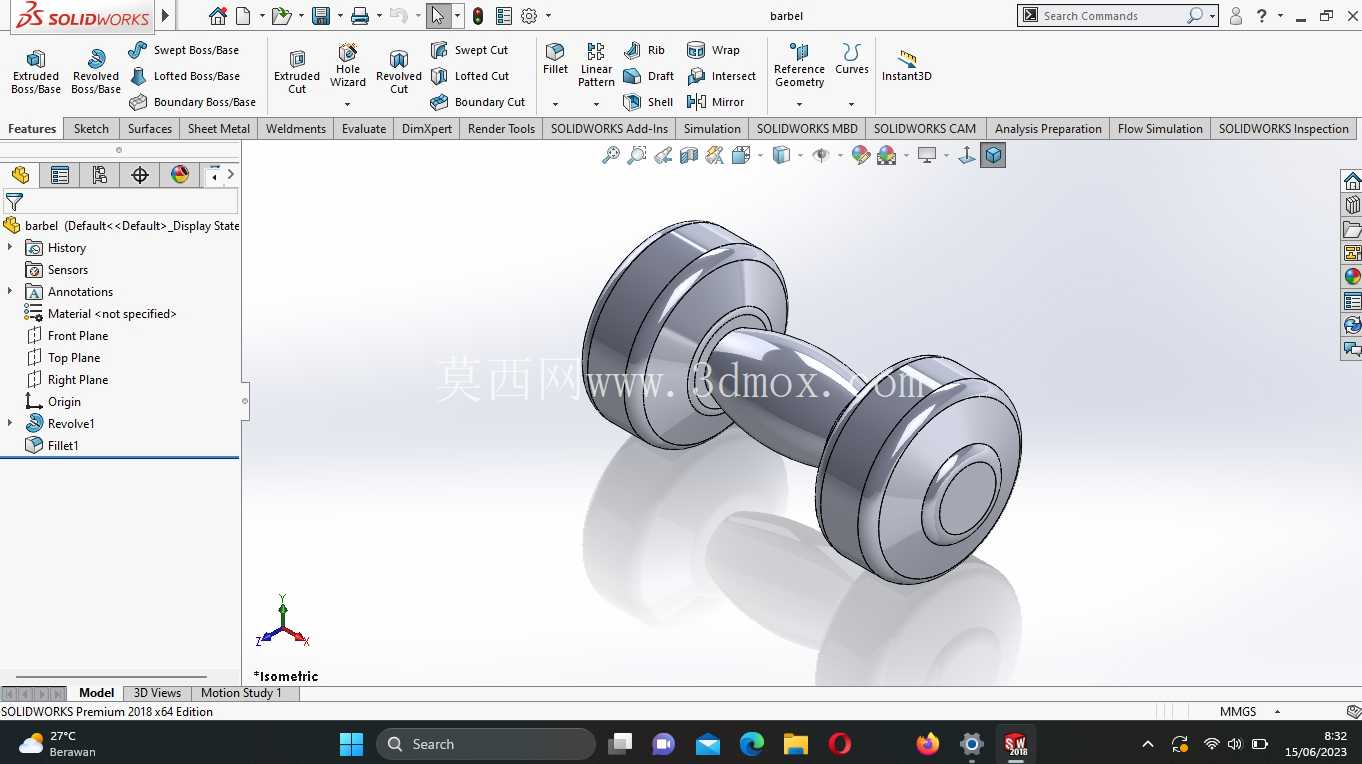Open the PropertyManager panel tab
Viewport: 1362px width, 764px height.
pyautogui.click(x=60, y=175)
